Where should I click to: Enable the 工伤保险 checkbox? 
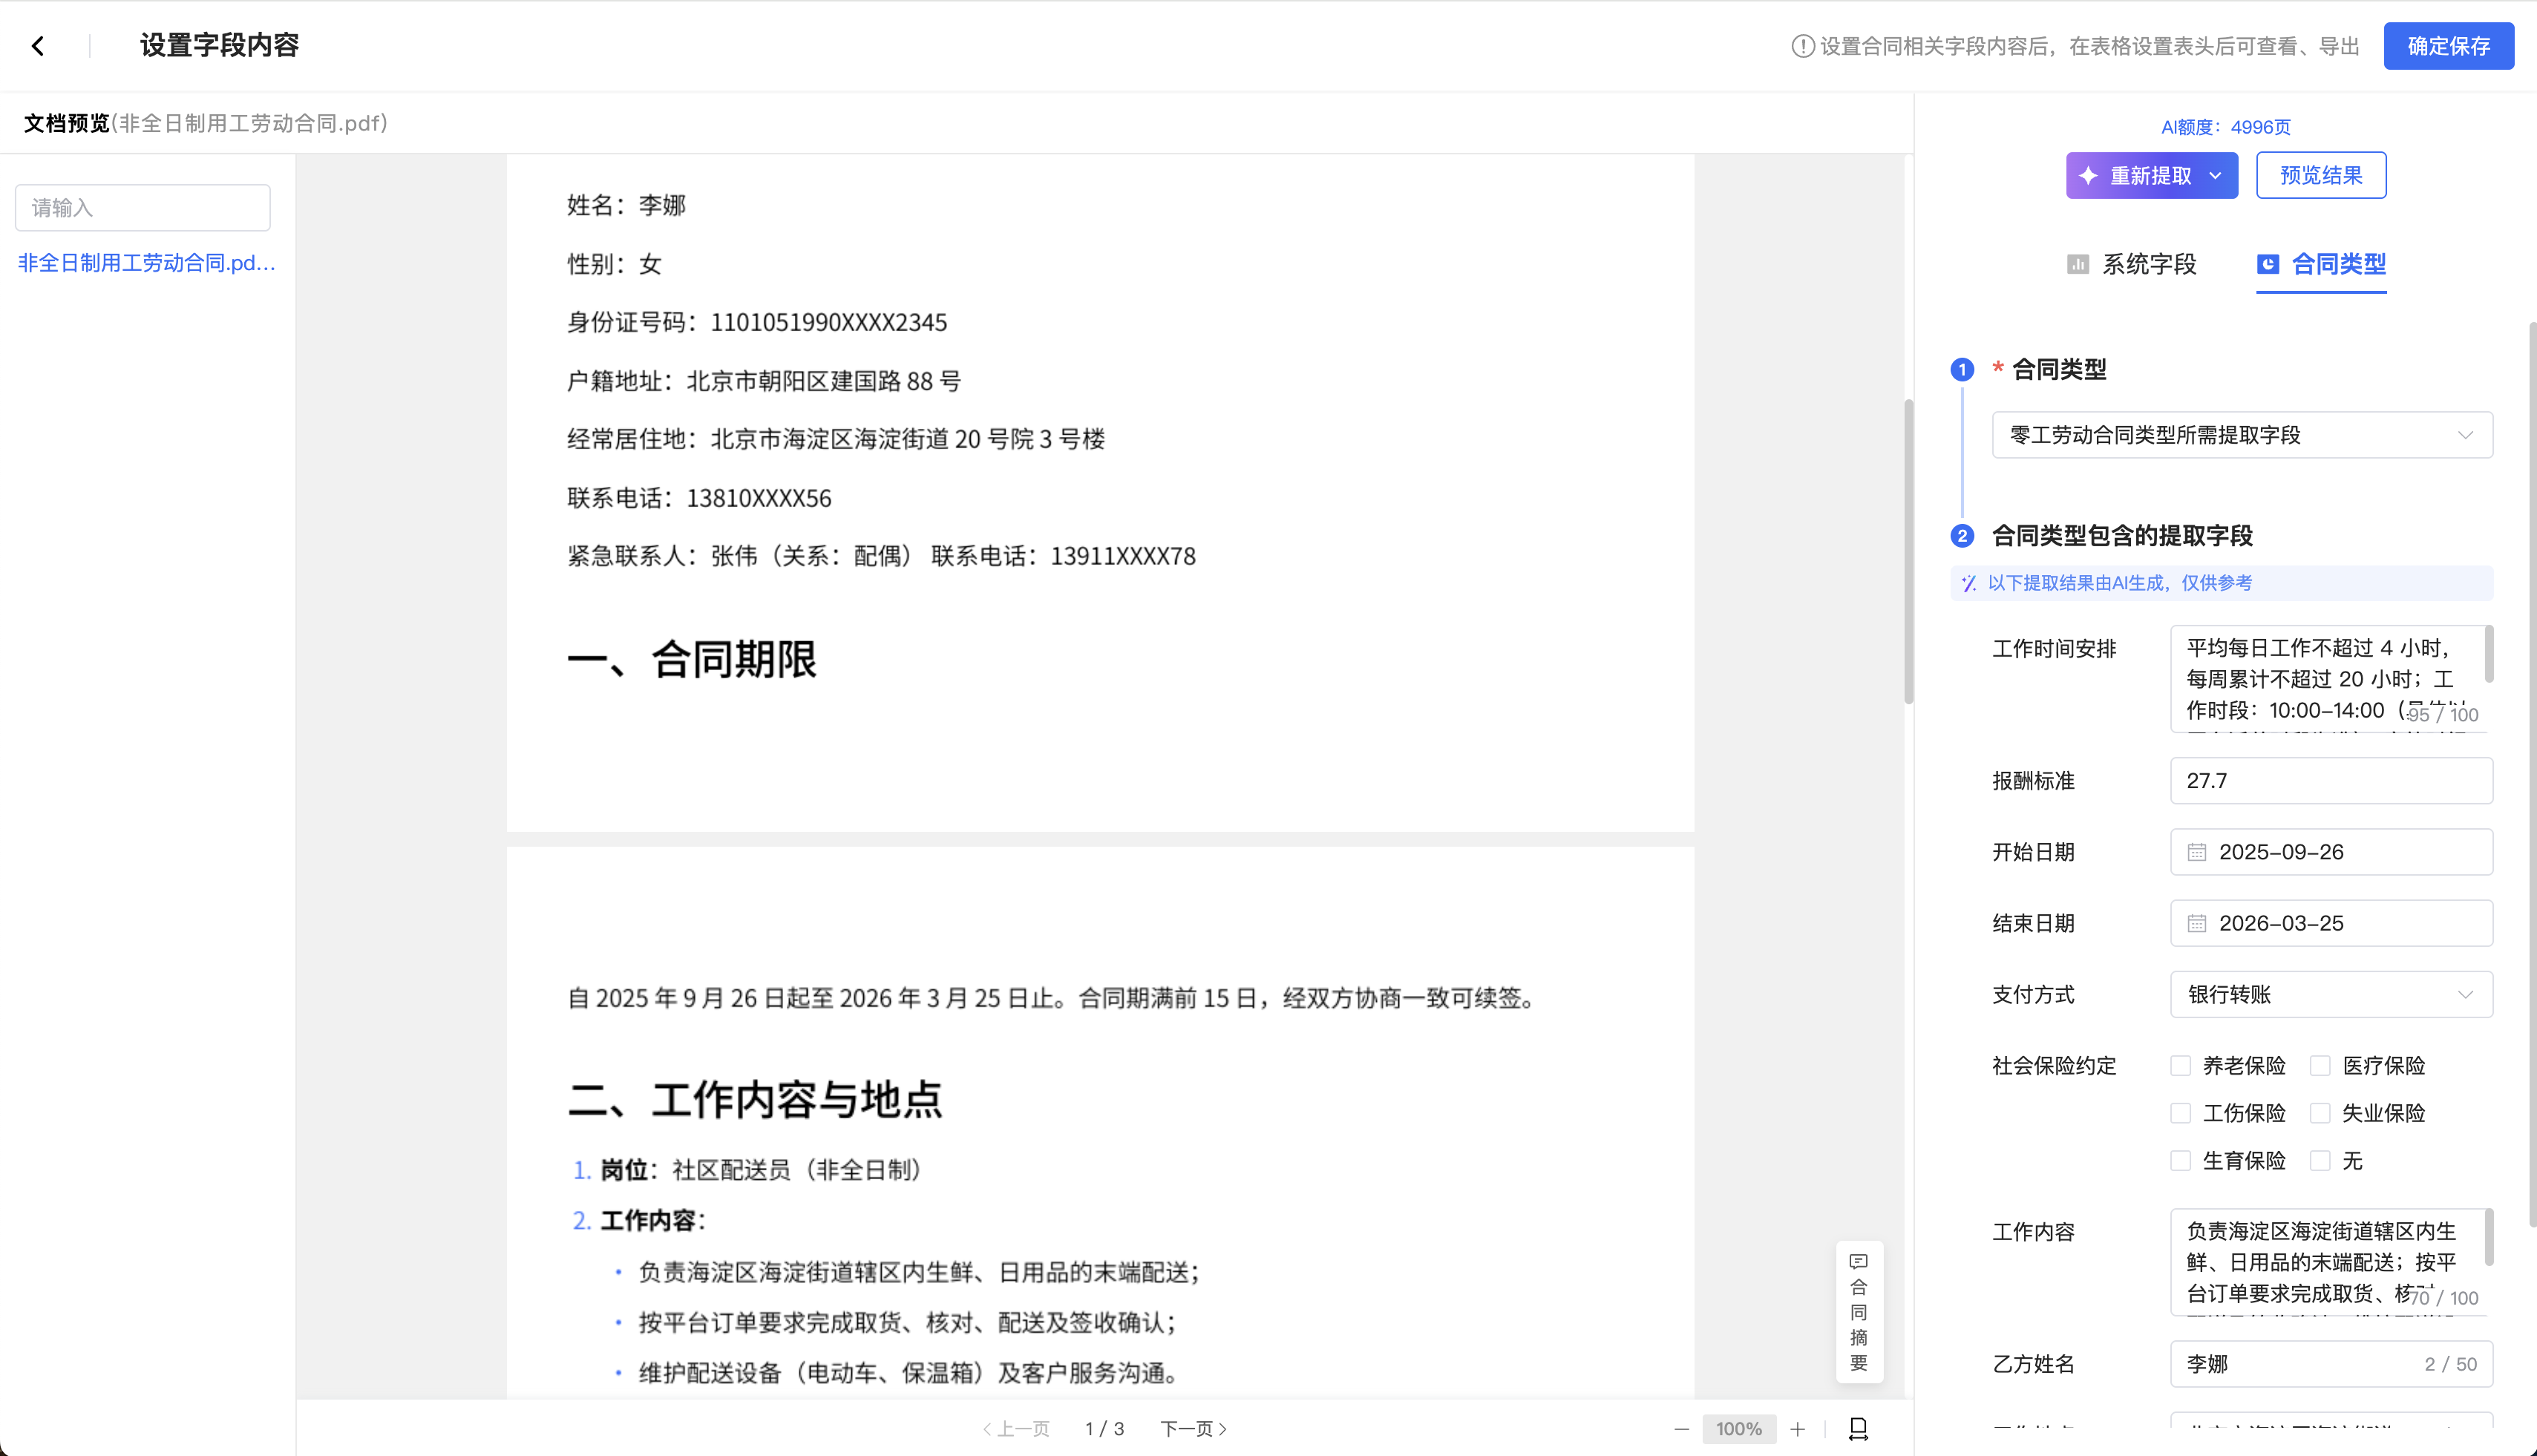[x=2180, y=1113]
